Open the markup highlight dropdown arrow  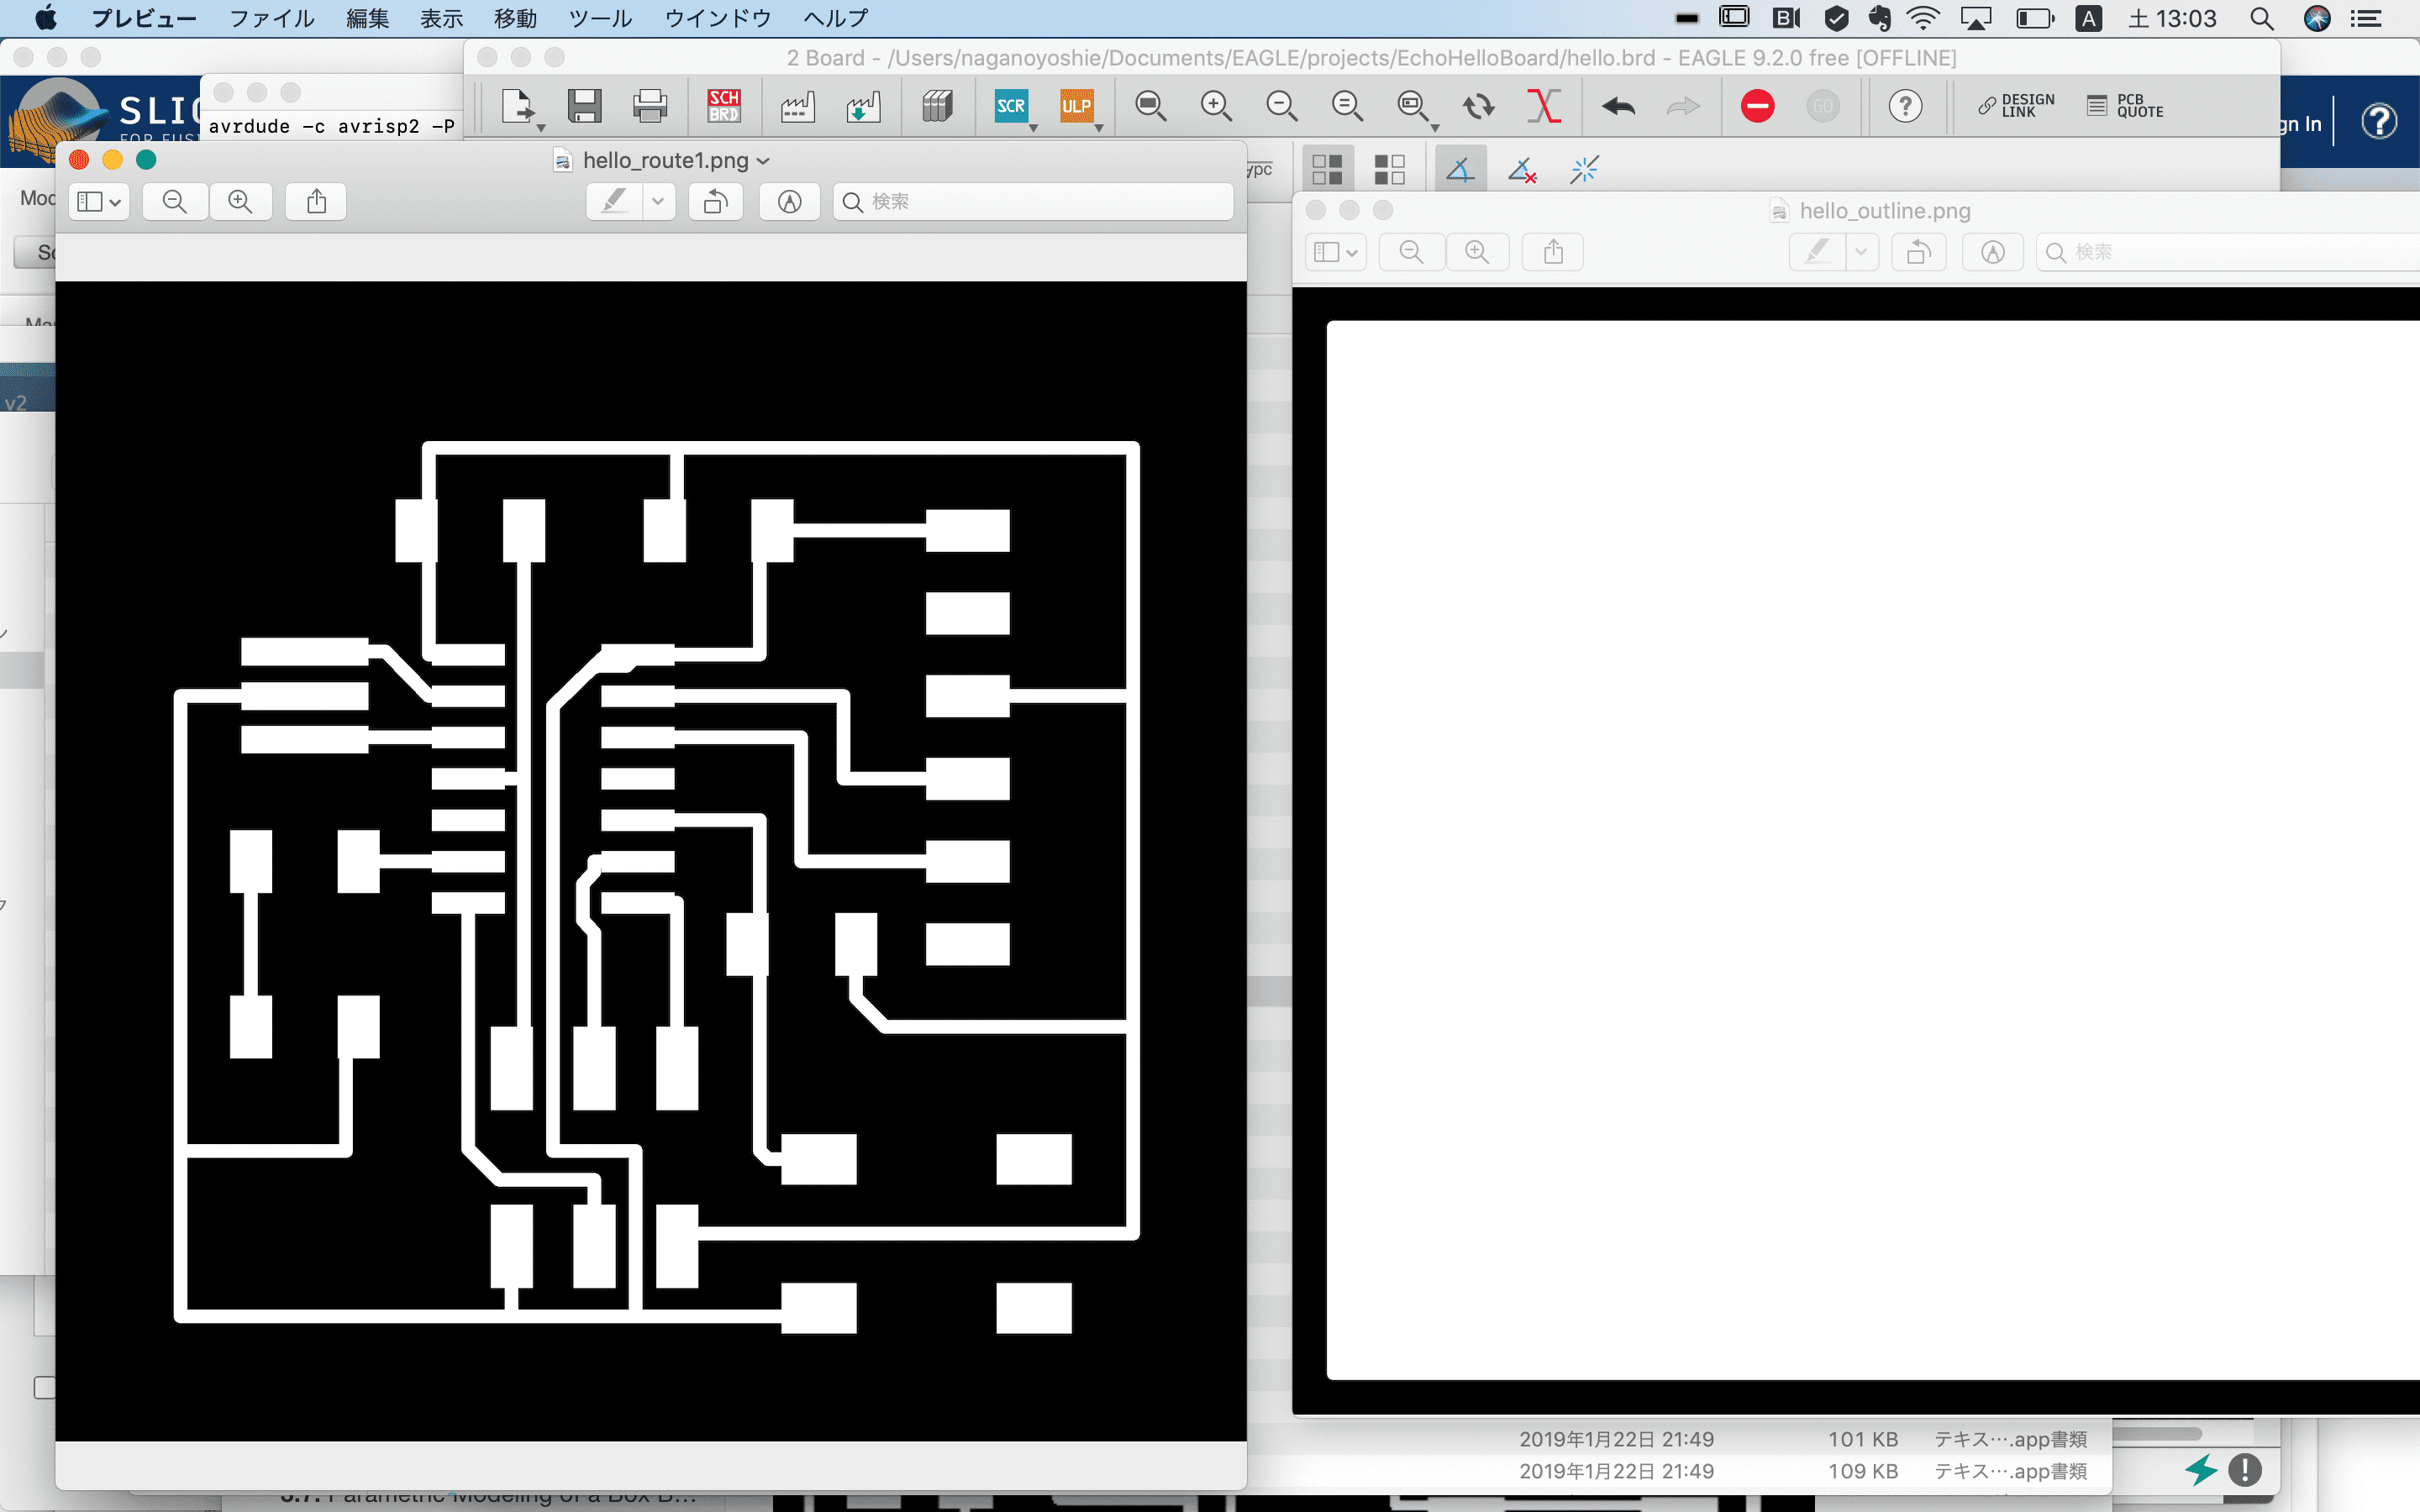pos(658,201)
